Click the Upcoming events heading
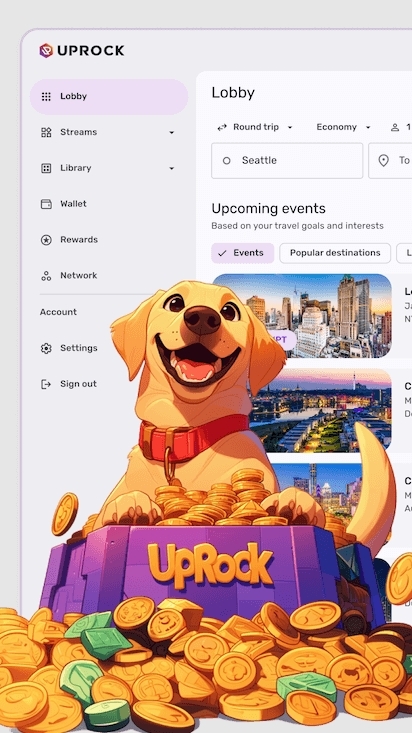This screenshot has height=733, width=412. tap(268, 208)
